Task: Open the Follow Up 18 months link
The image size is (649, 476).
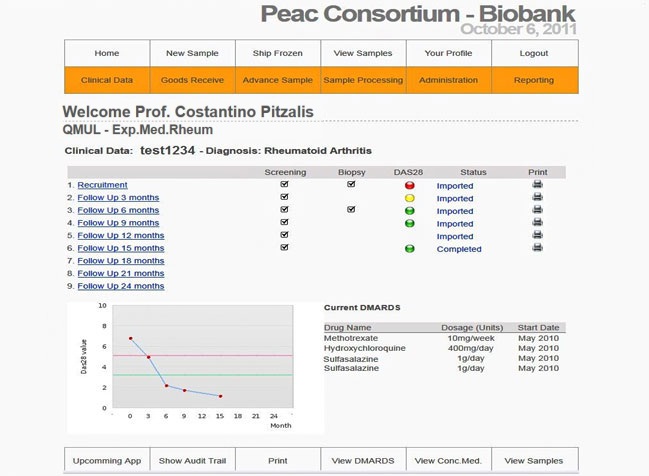Action: (121, 261)
